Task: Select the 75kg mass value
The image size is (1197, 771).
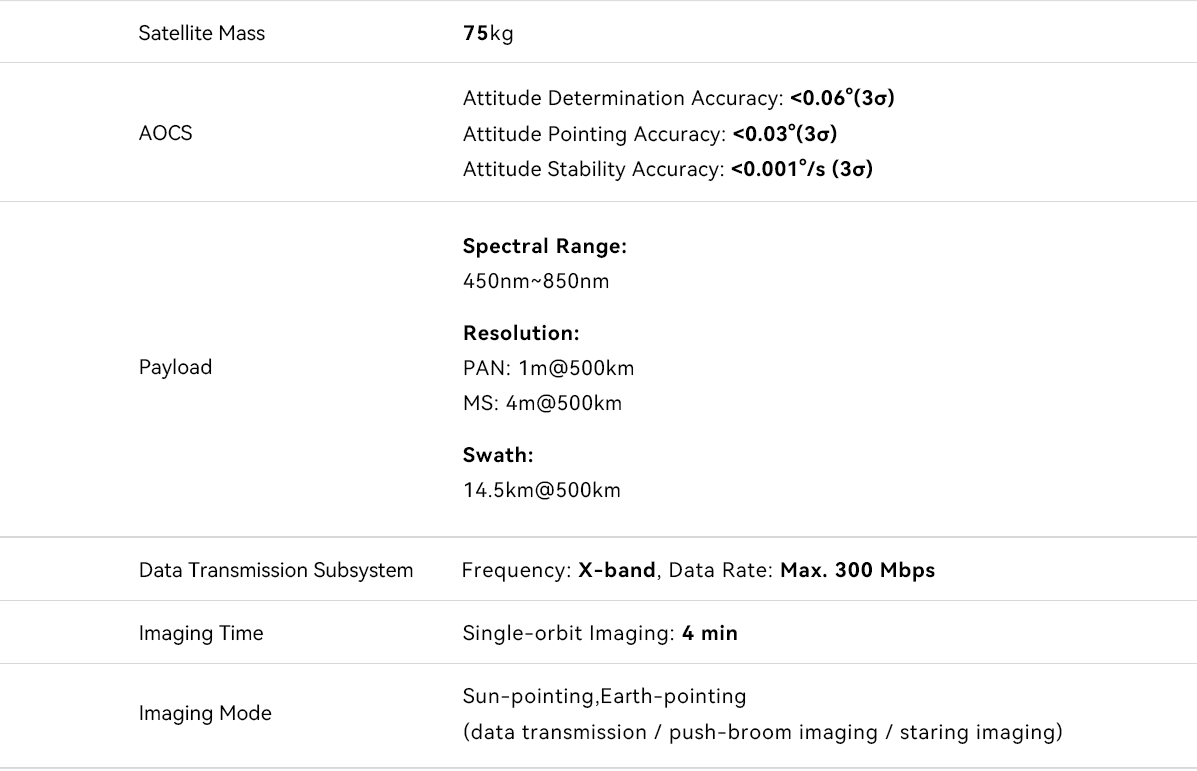Action: pos(488,33)
